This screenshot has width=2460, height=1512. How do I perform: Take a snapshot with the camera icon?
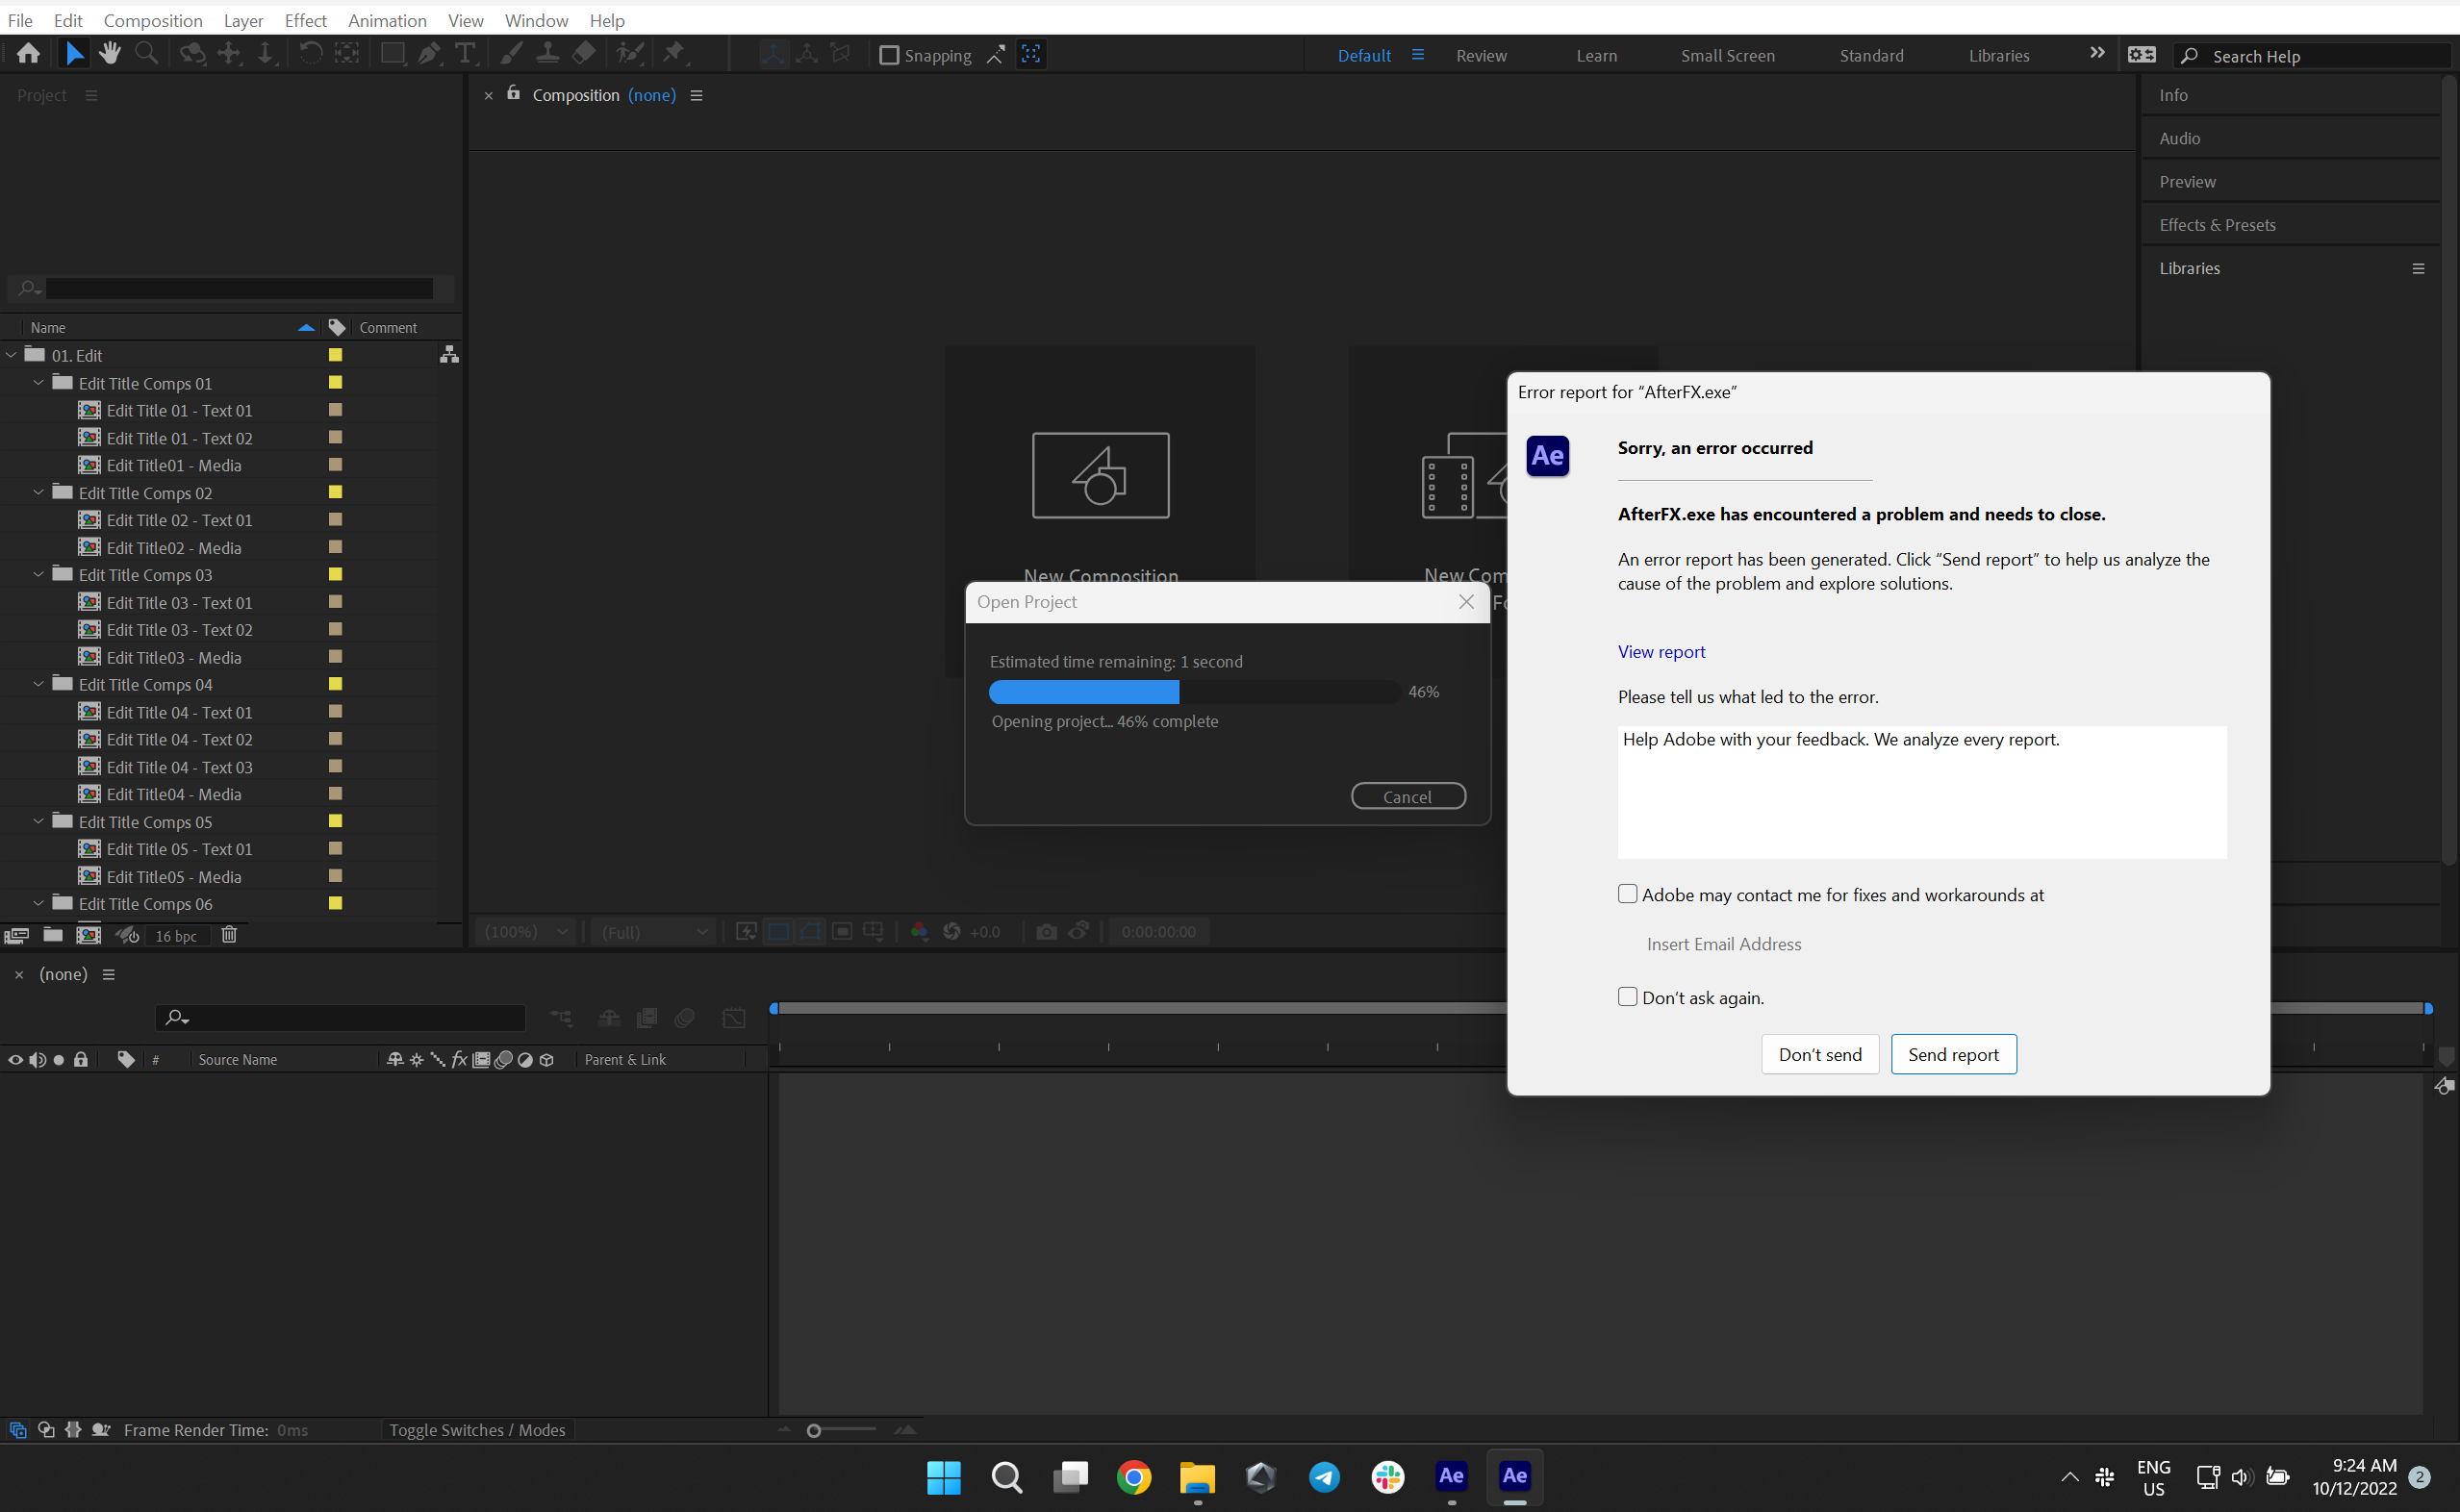1046,931
